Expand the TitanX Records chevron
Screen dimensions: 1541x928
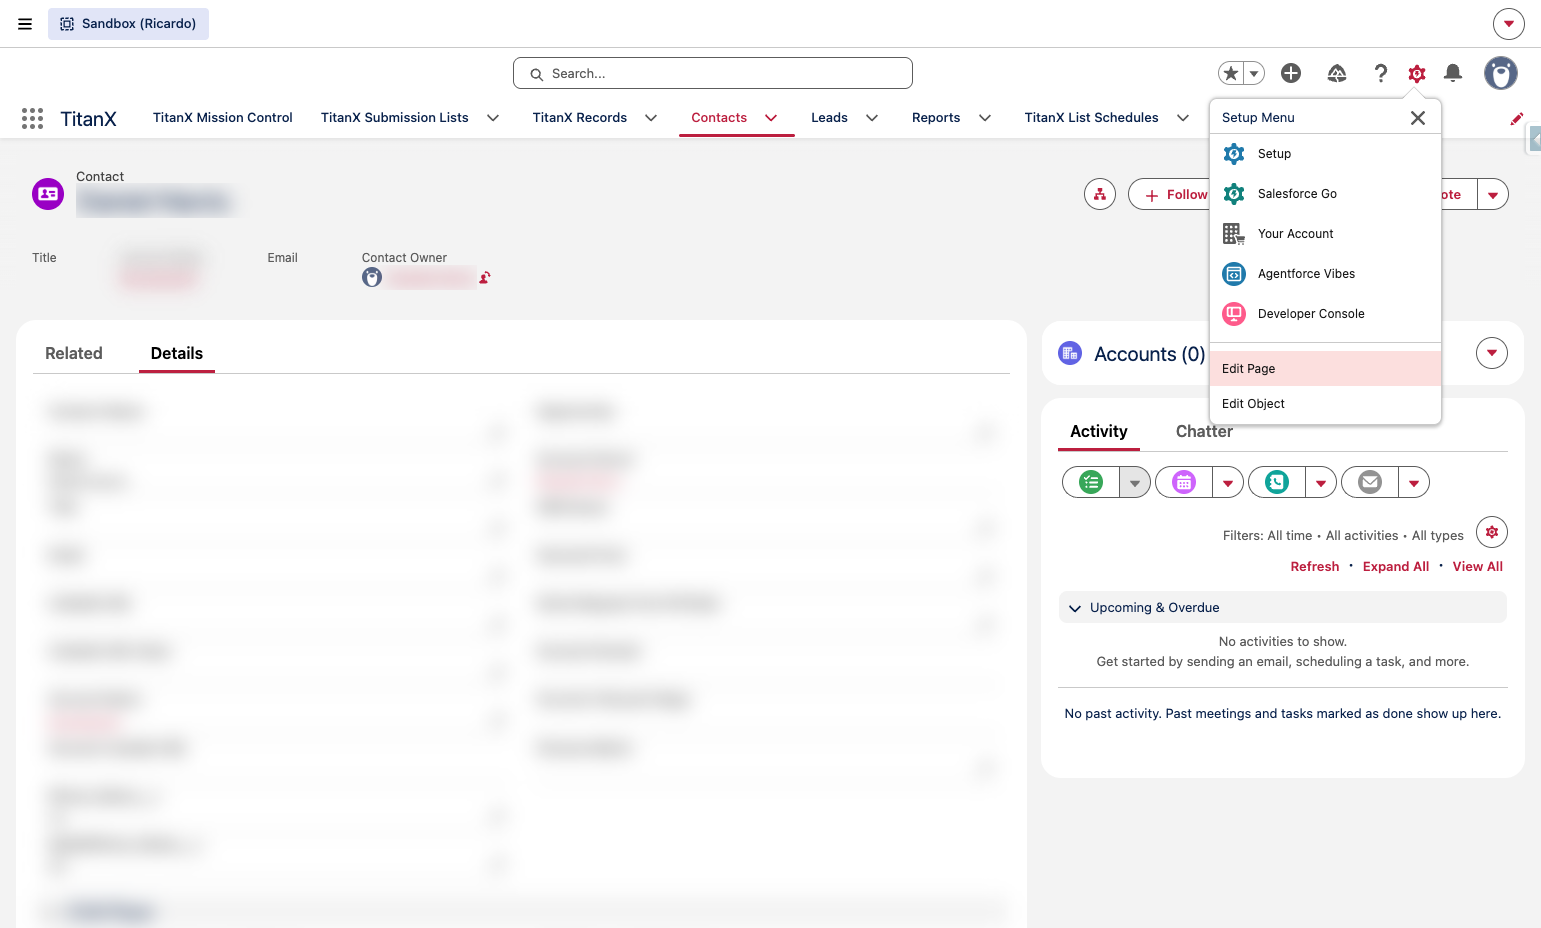click(x=651, y=118)
